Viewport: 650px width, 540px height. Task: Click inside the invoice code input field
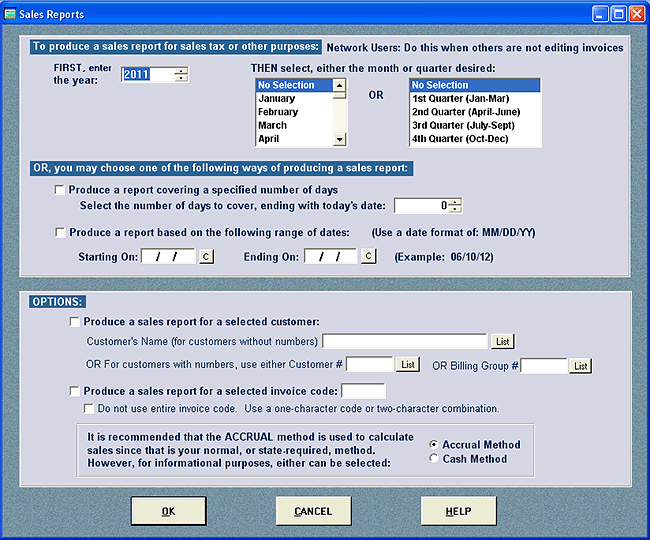click(x=363, y=391)
